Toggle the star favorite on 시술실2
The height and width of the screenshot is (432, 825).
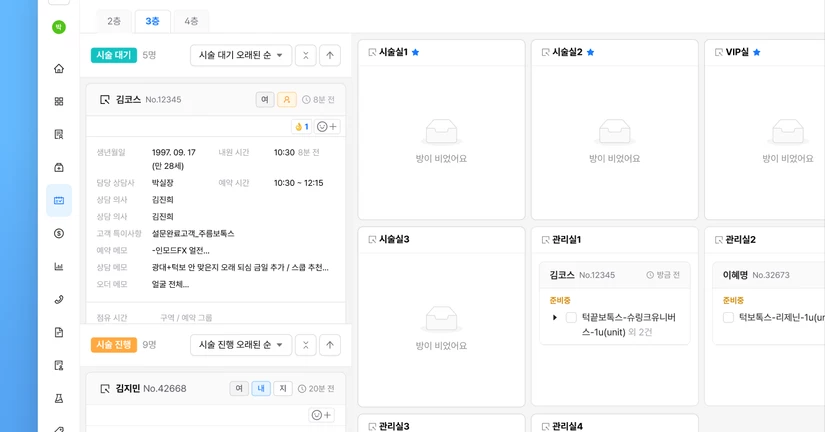tap(590, 52)
